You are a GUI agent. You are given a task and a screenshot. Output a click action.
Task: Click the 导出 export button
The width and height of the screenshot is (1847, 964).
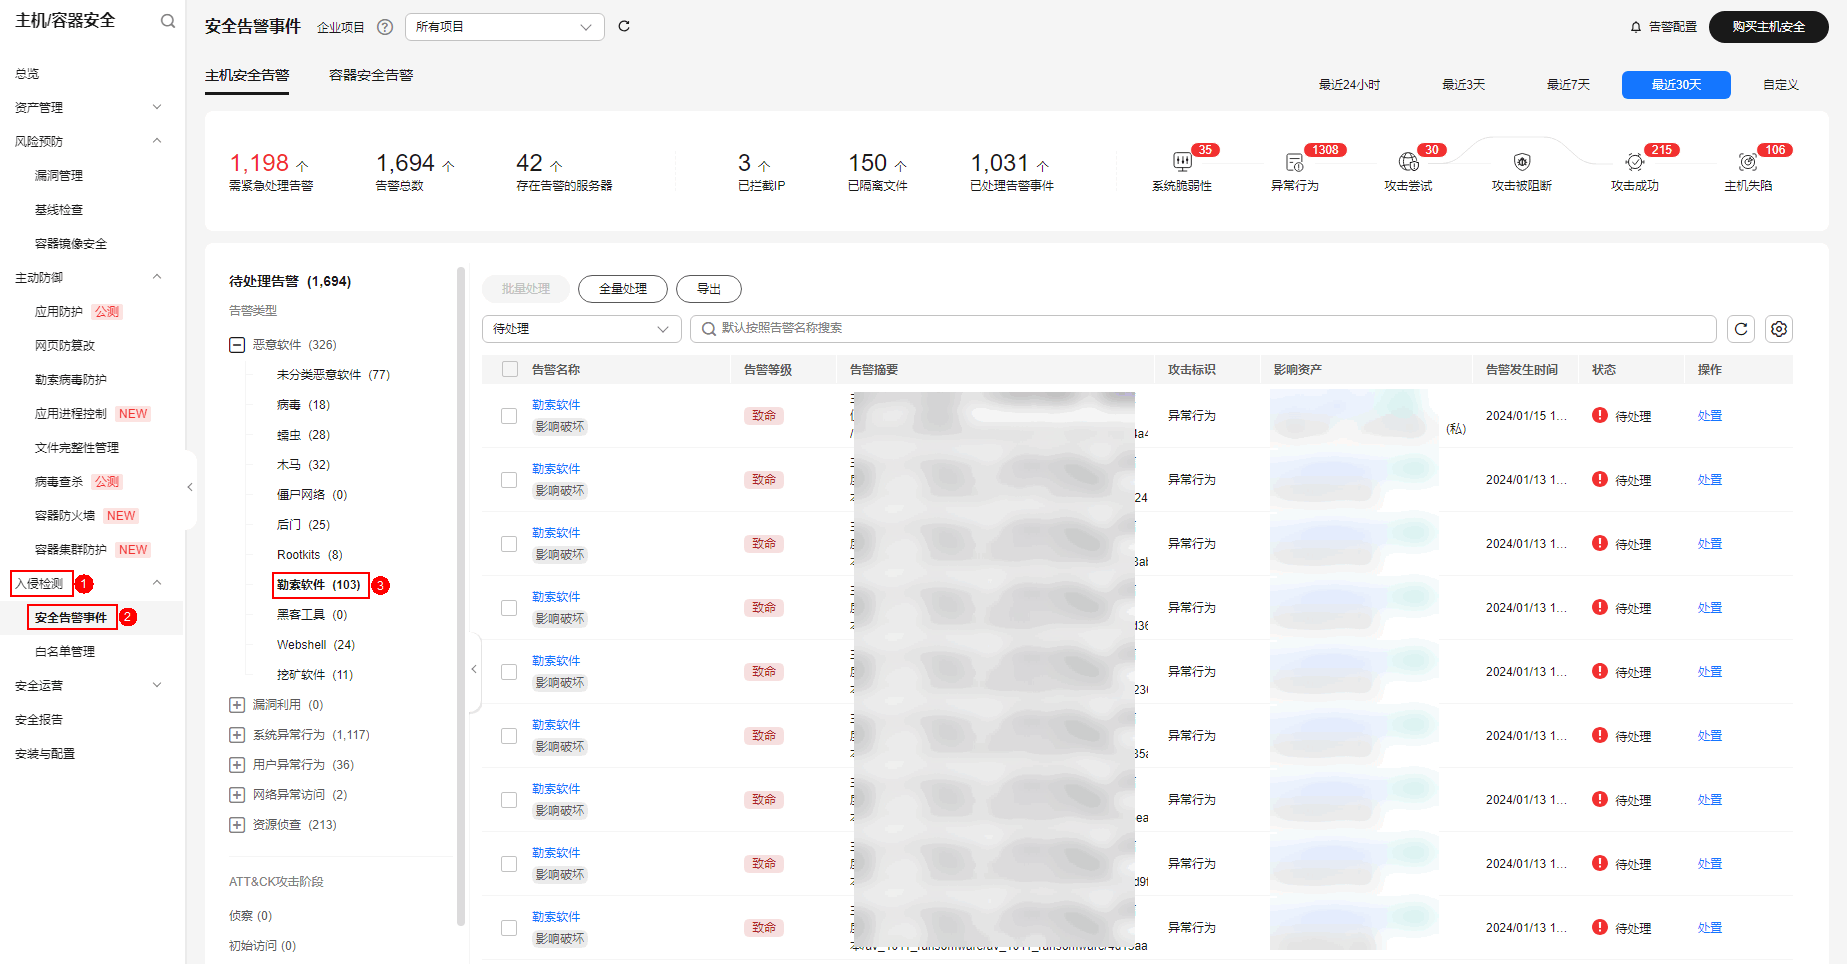pyautogui.click(x=709, y=289)
